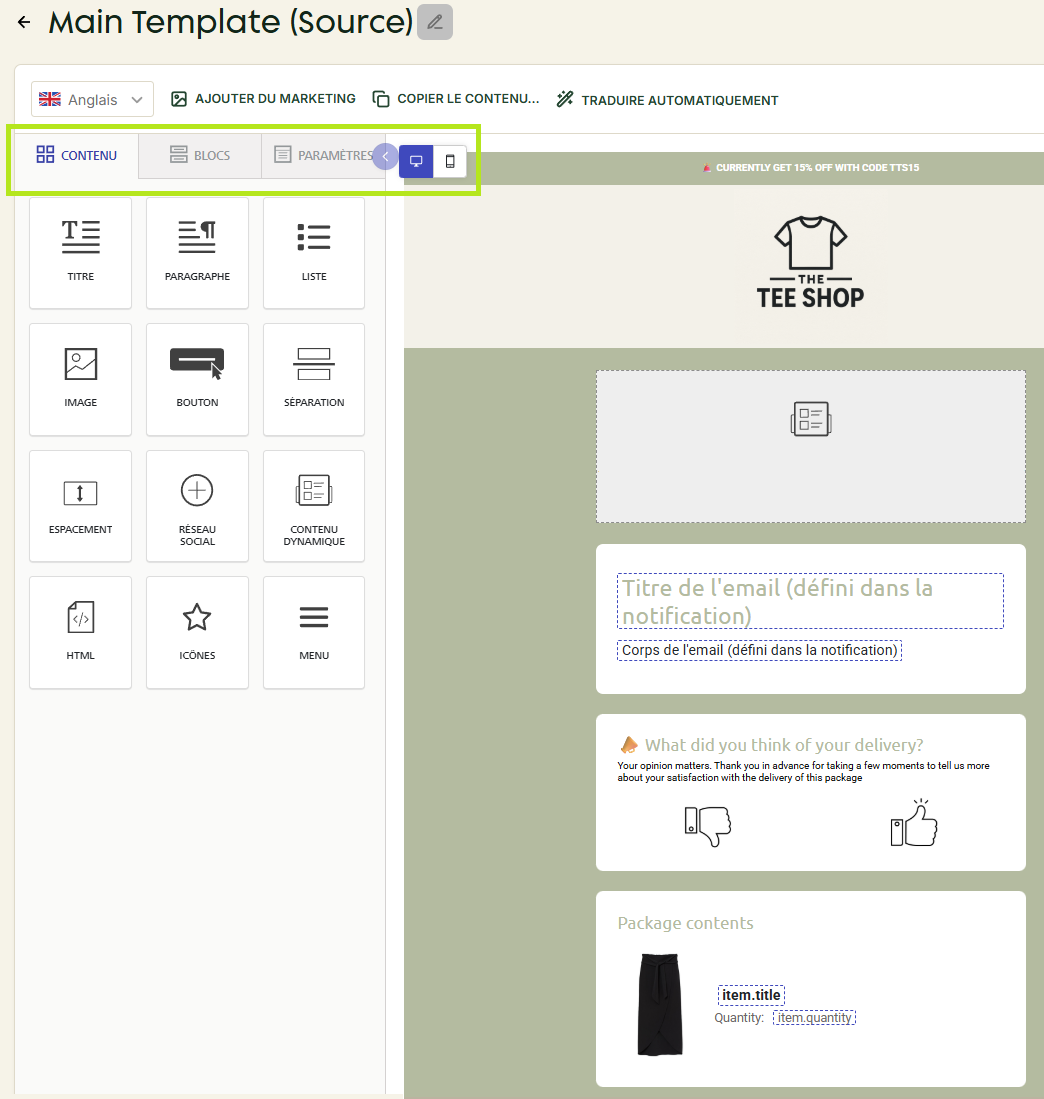Select the Liste content element
The height and width of the screenshot is (1099, 1044).
314,253
